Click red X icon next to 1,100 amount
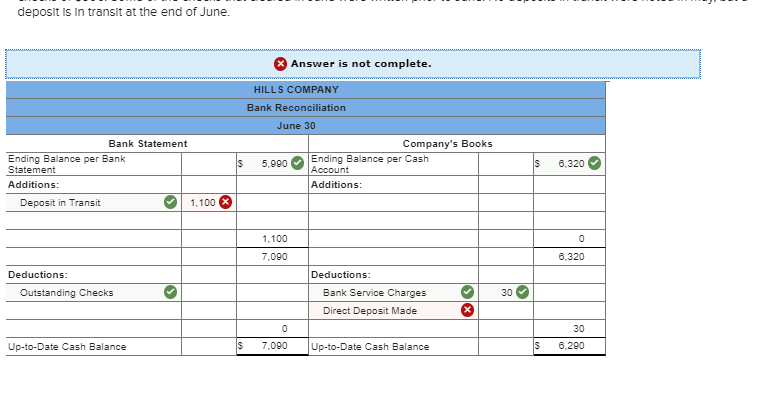The height and width of the screenshot is (399, 763). pyautogui.click(x=225, y=202)
